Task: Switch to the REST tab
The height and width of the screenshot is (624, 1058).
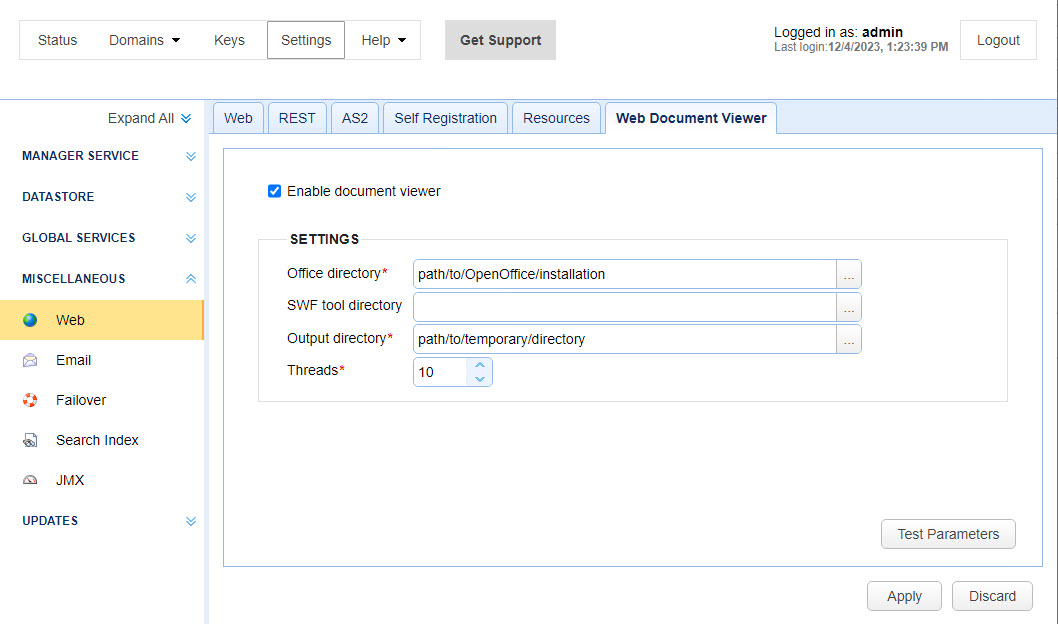Action: point(297,117)
